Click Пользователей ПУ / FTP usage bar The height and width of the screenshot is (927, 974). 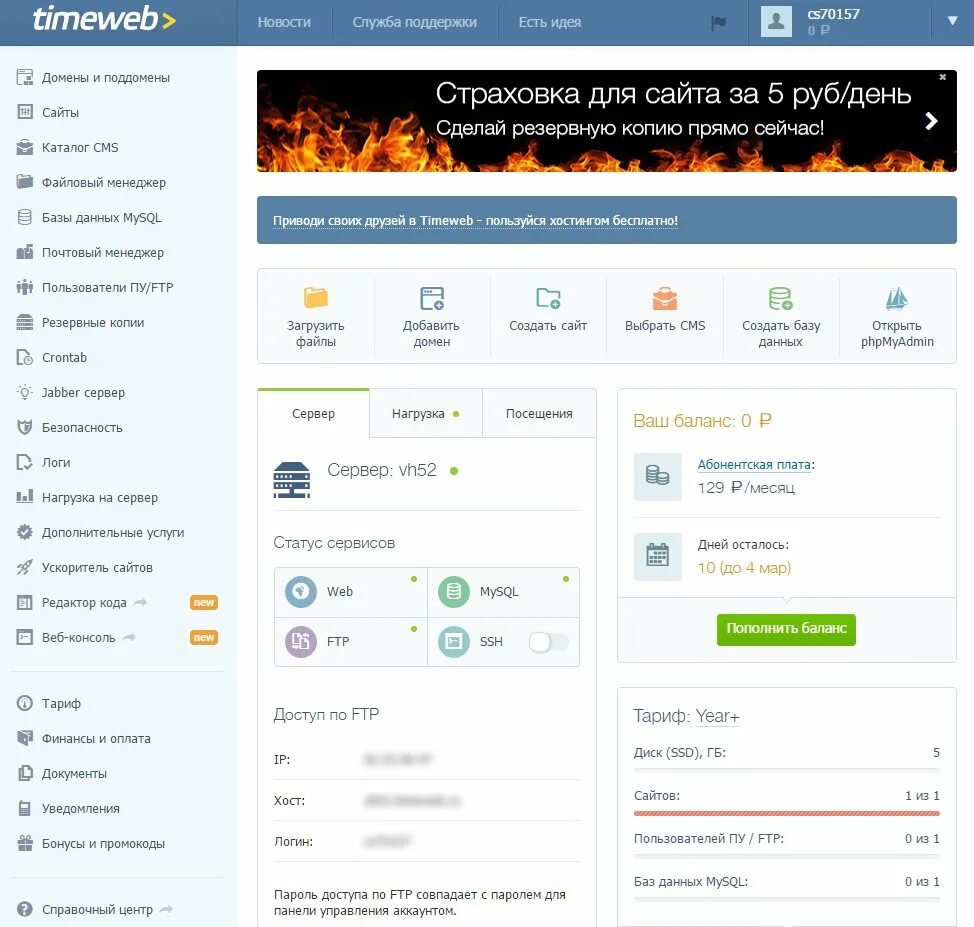(x=786, y=856)
